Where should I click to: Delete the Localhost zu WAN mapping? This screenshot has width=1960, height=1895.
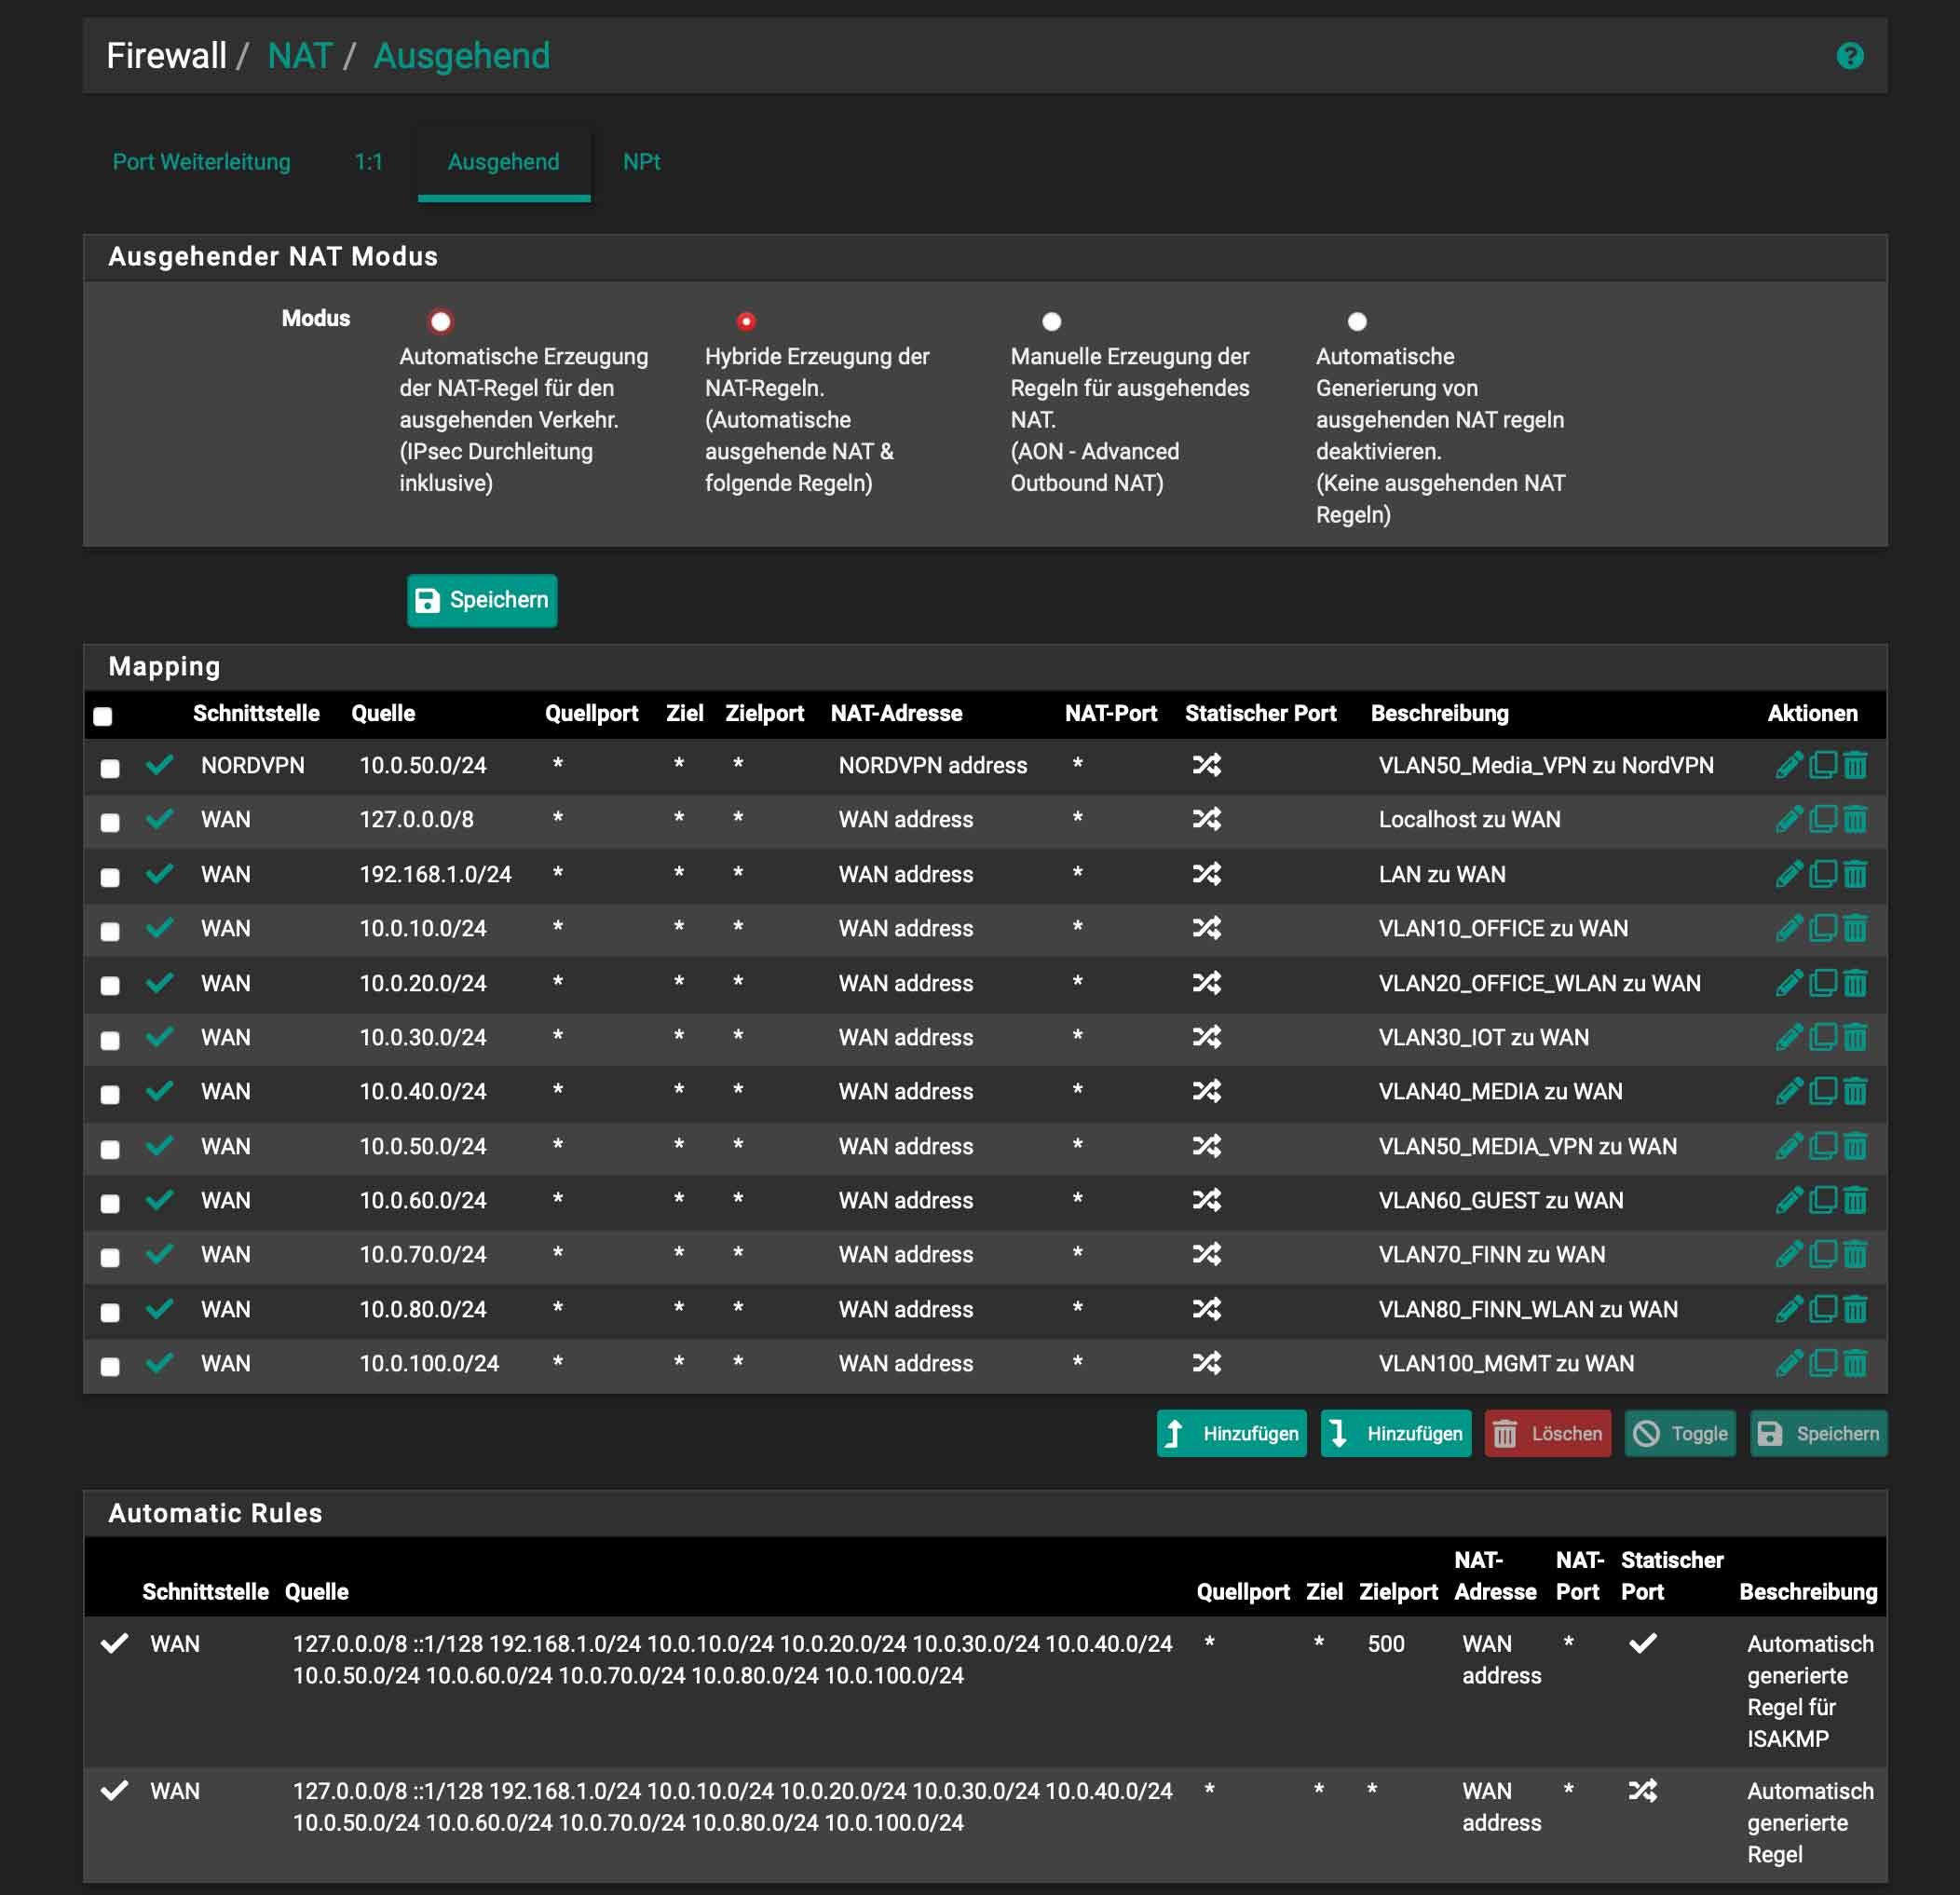[1855, 819]
